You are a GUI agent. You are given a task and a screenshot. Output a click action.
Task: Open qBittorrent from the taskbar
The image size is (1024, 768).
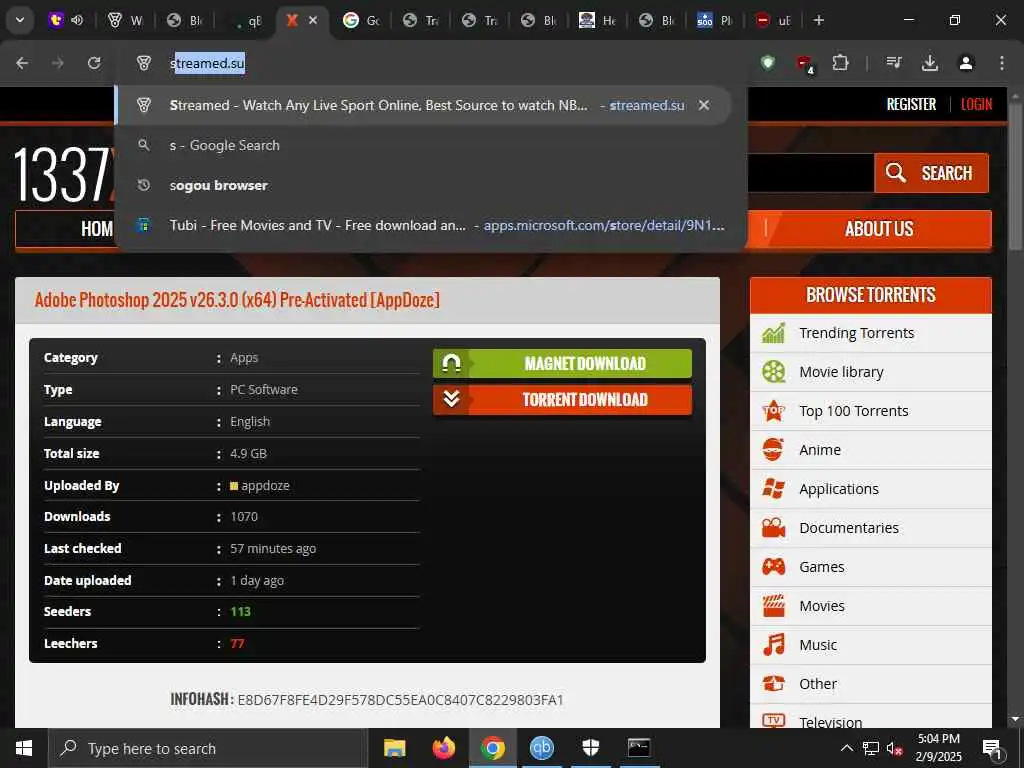click(x=541, y=748)
